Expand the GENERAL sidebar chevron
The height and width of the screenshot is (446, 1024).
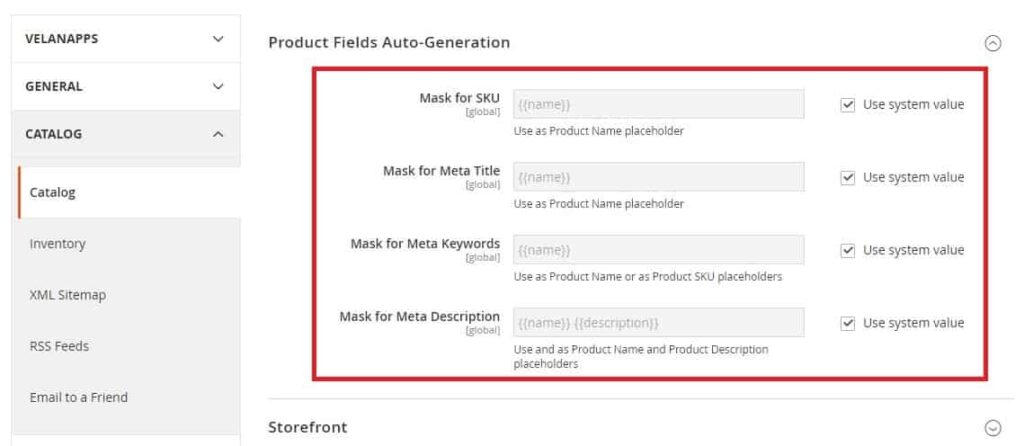pyautogui.click(x=218, y=86)
